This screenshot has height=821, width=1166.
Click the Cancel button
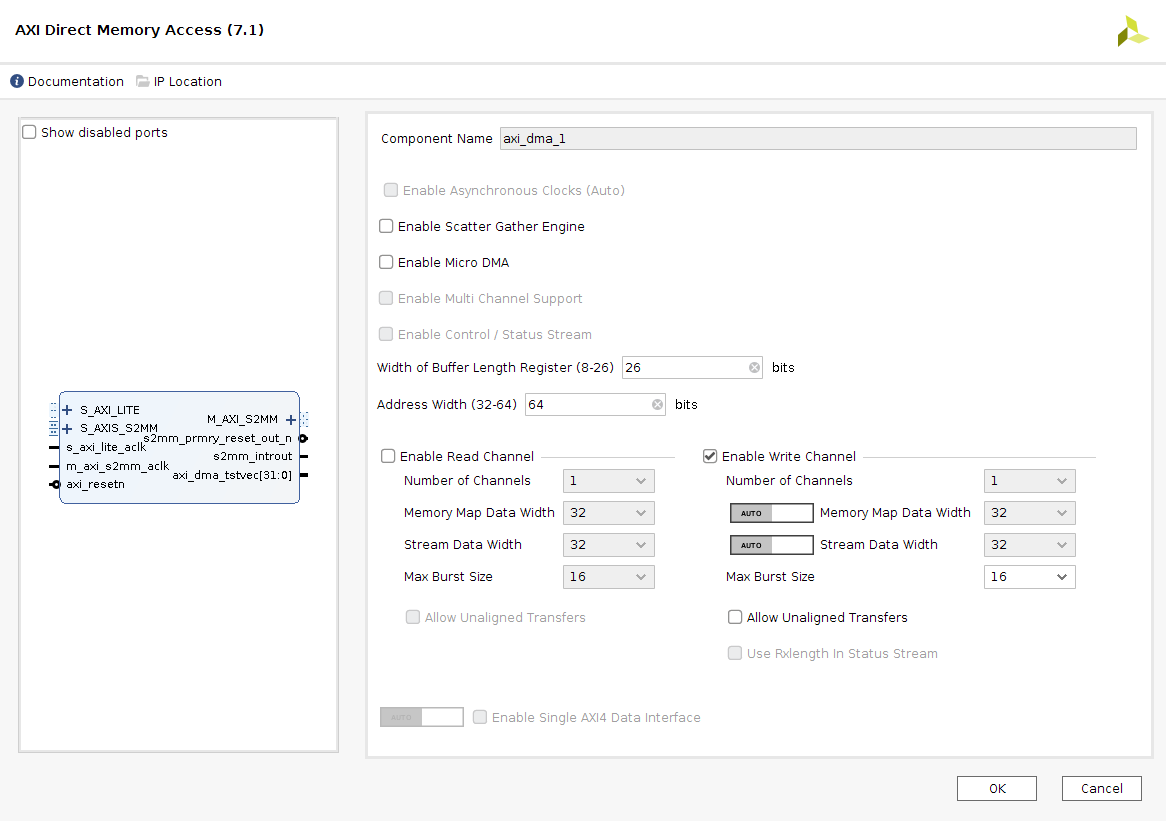coord(1101,788)
